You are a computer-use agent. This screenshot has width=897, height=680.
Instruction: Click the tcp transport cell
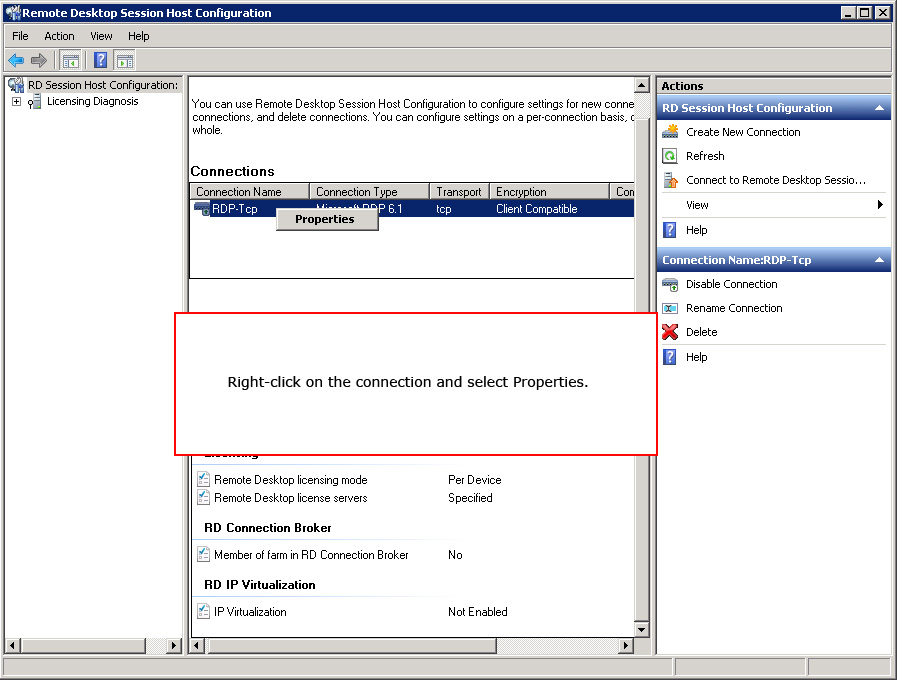[x=444, y=209]
